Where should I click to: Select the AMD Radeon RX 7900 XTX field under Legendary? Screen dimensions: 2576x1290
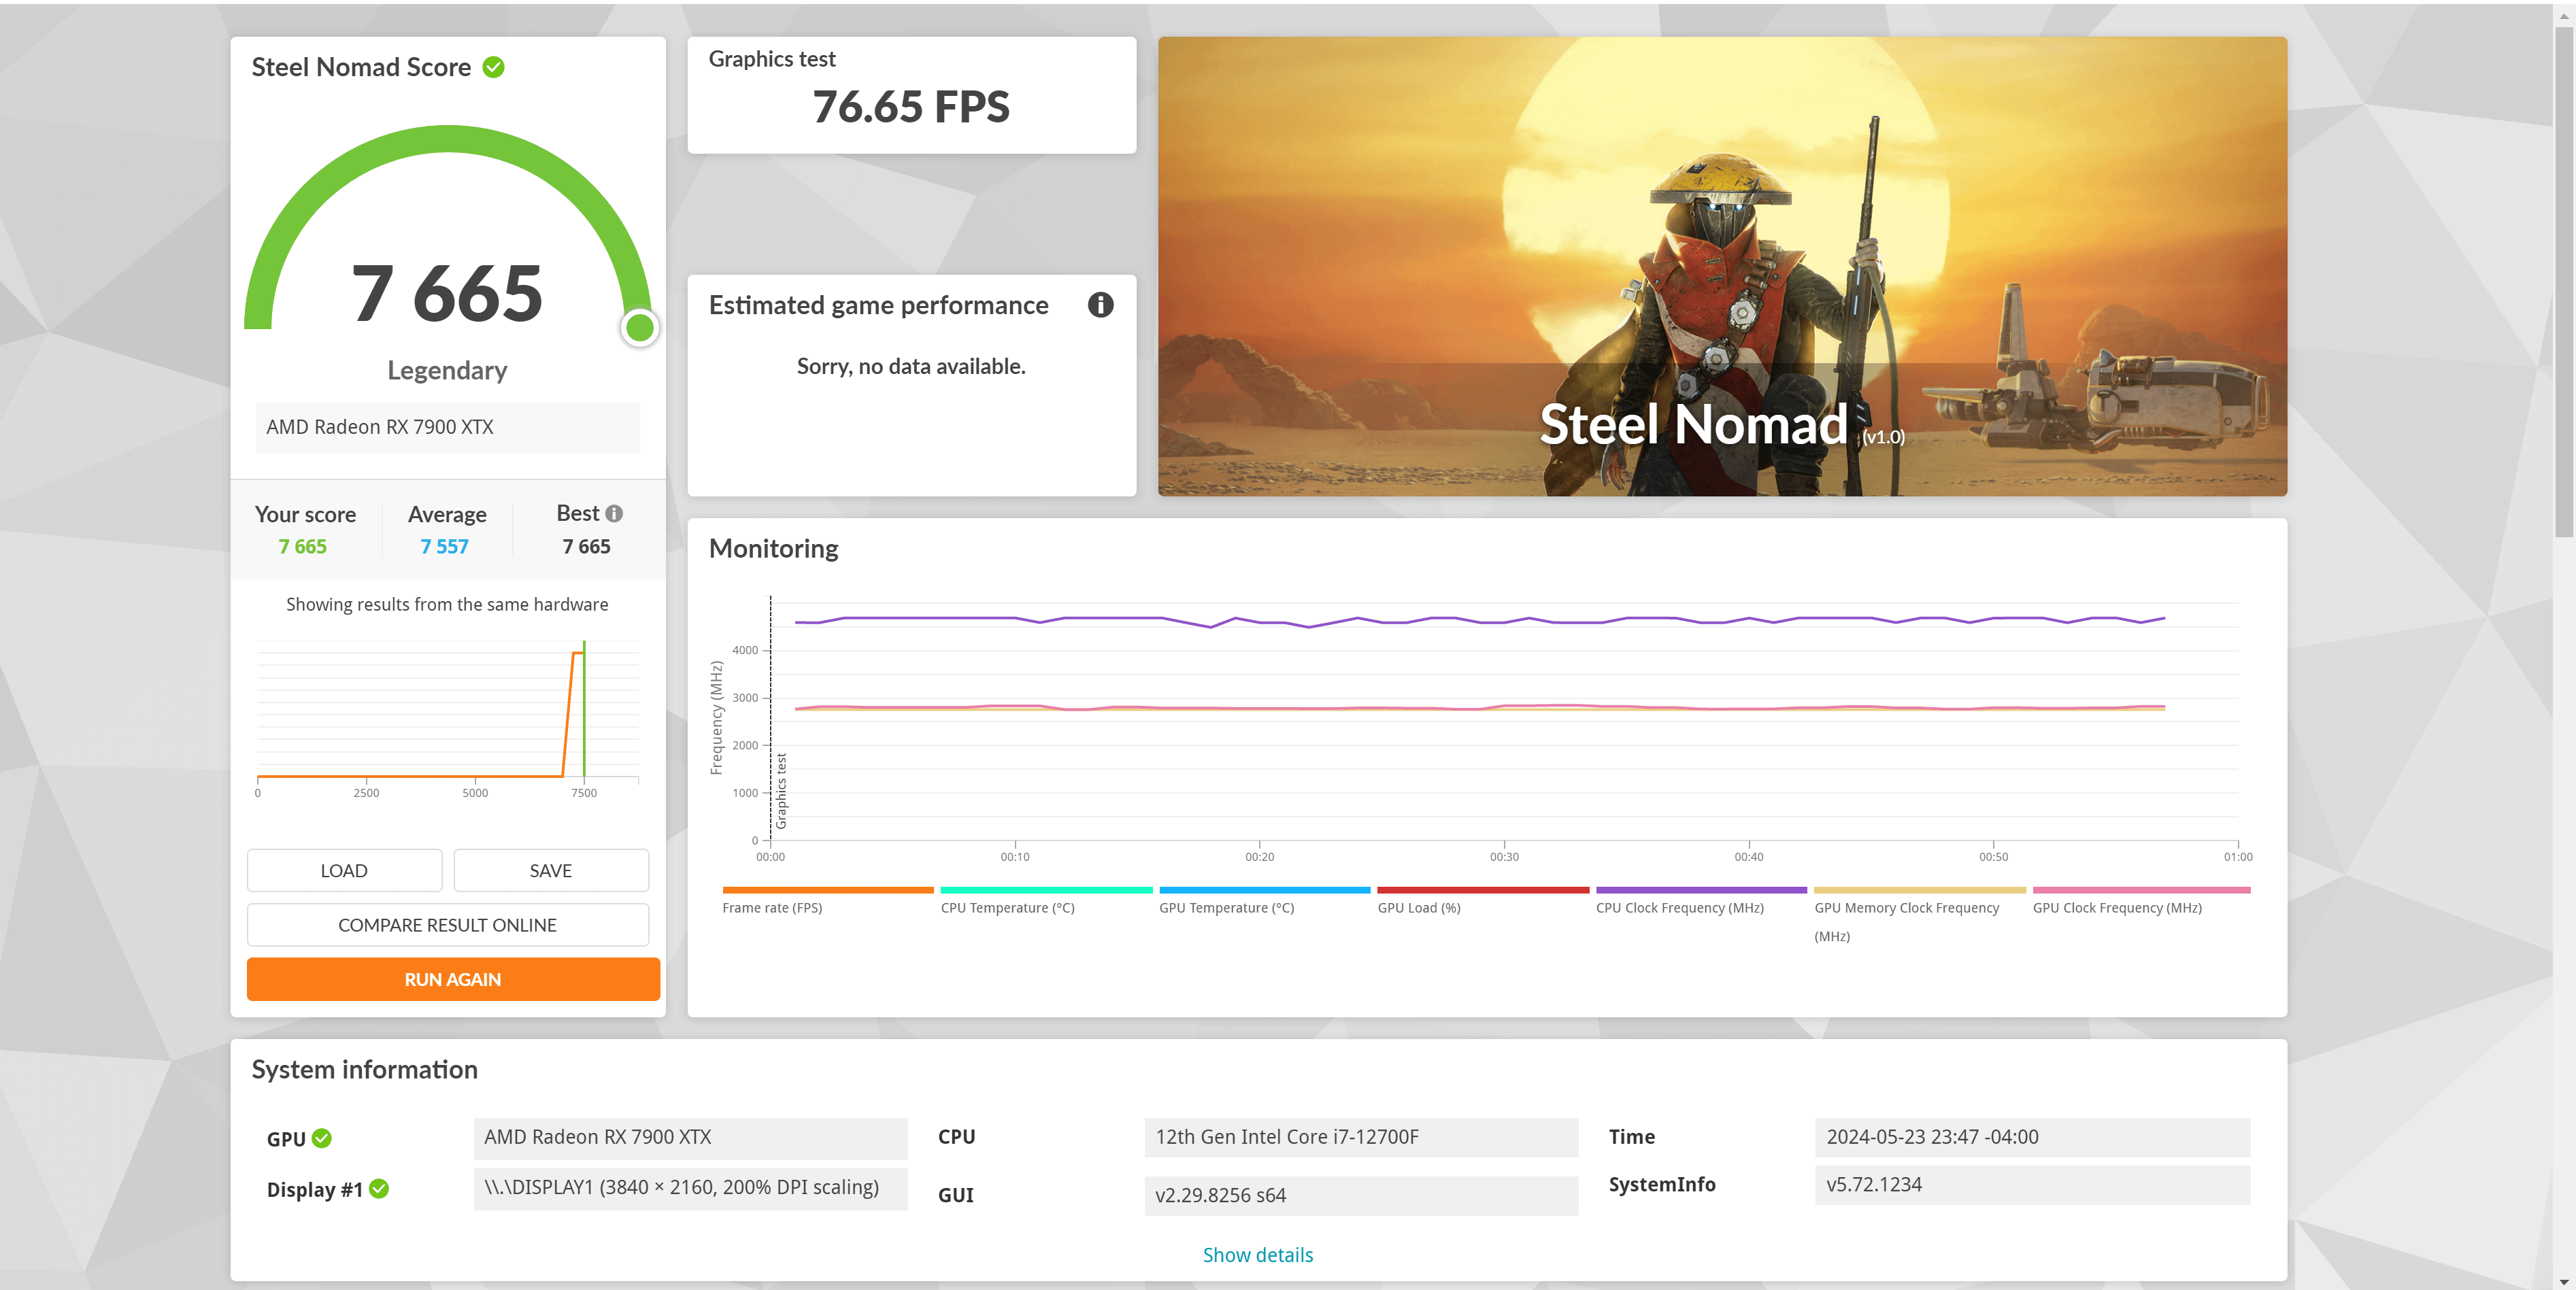(448, 427)
